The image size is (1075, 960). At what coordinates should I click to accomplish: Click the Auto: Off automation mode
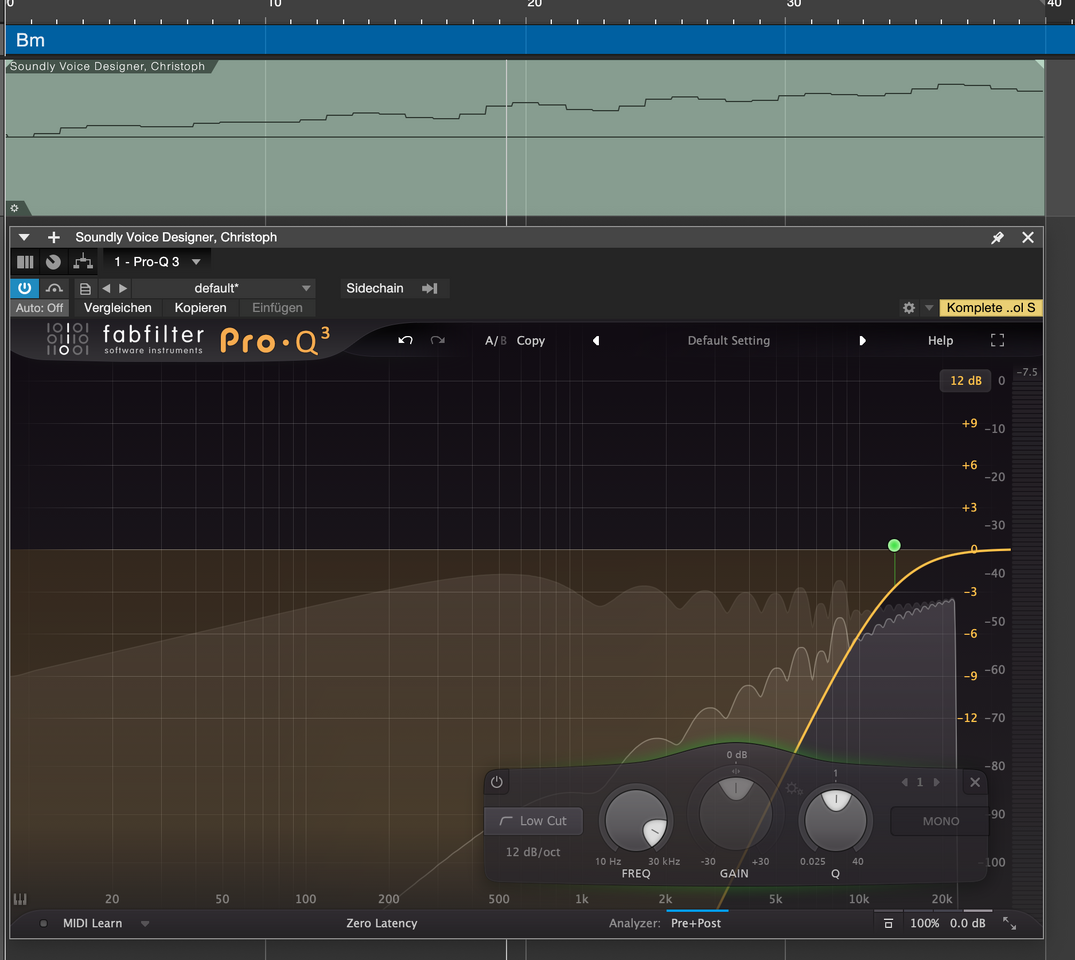39,308
